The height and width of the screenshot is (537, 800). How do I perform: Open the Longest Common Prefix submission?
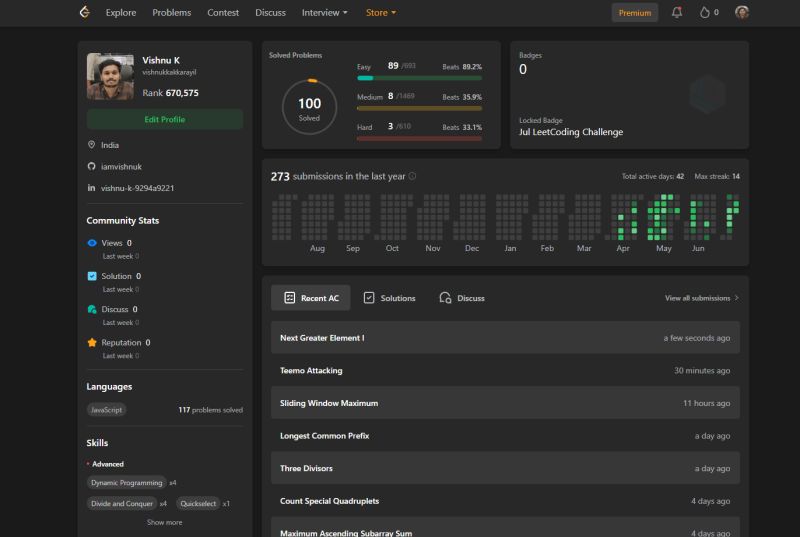pyautogui.click(x=505, y=436)
